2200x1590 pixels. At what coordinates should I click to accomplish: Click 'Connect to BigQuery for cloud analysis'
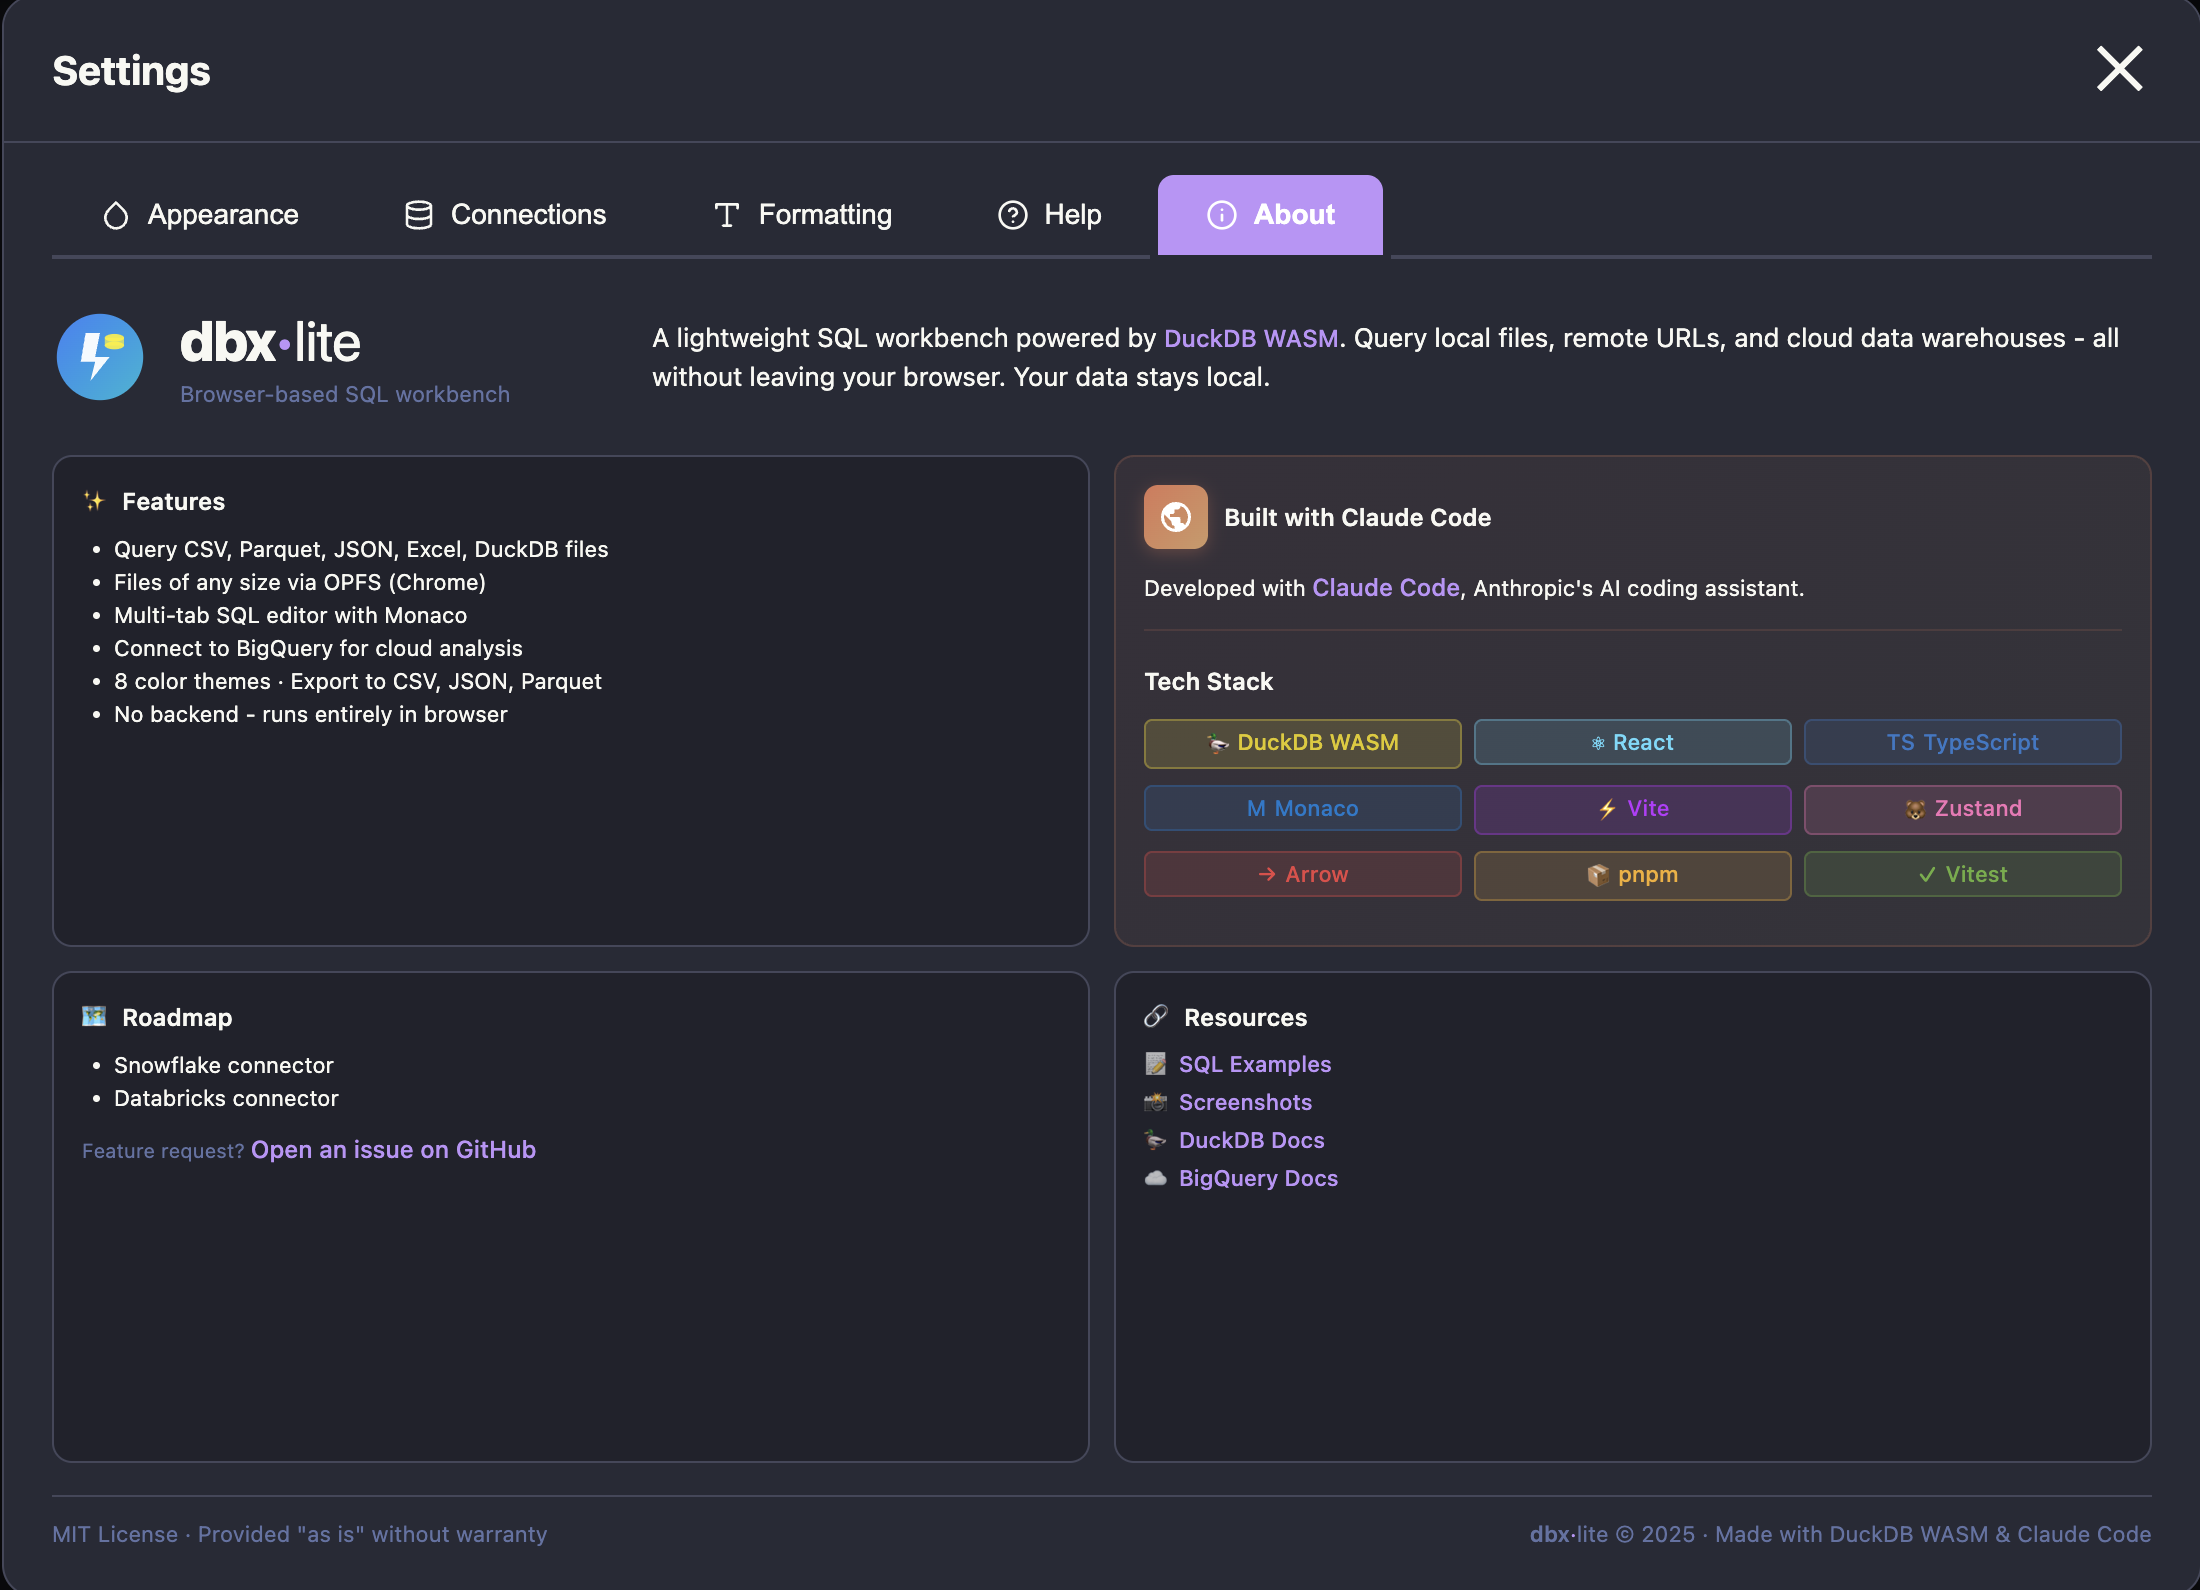[318, 648]
